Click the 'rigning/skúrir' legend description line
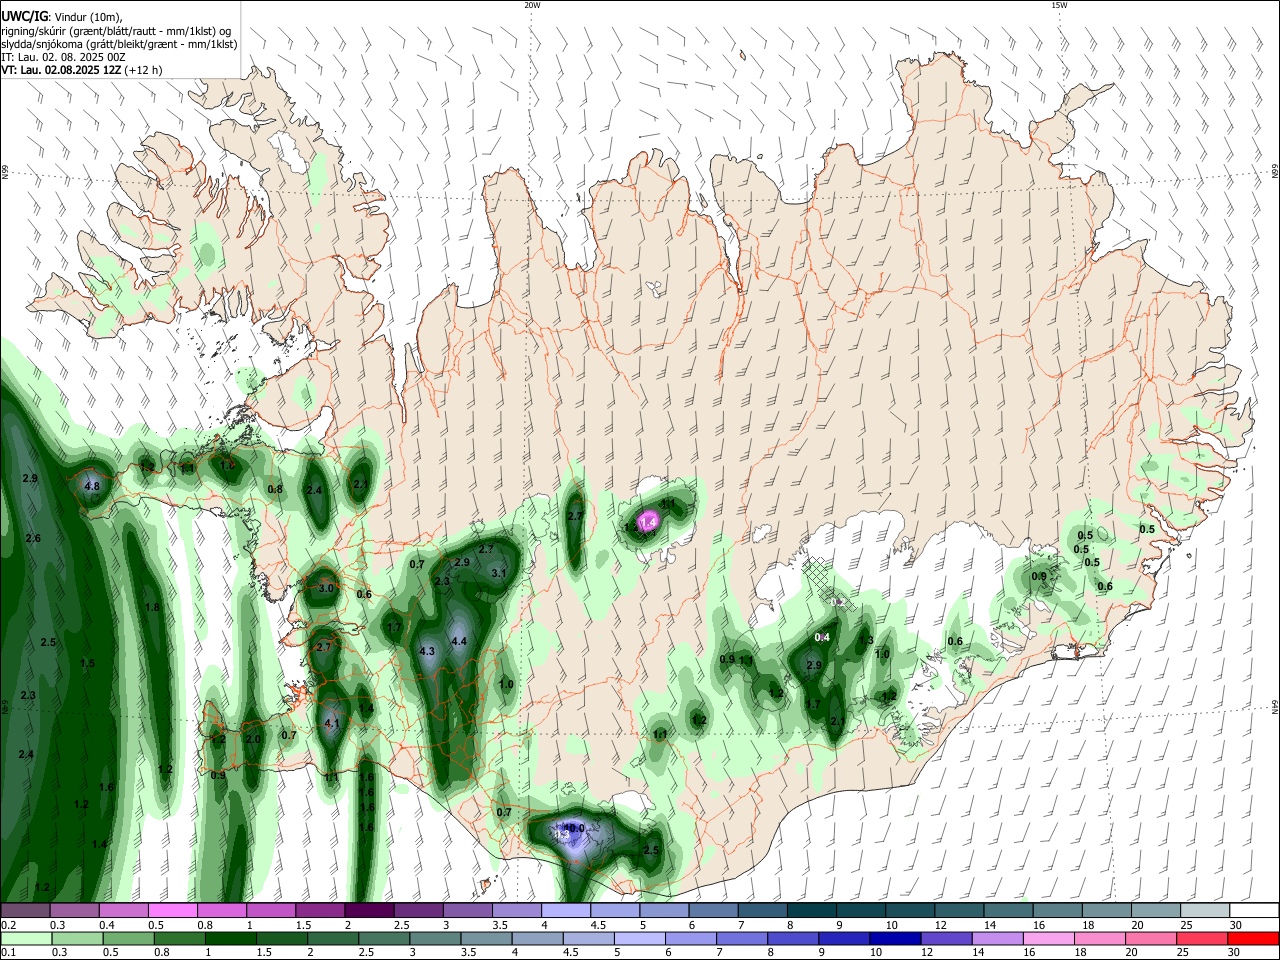Screen dimensions: 1280x960 click(x=116, y=31)
